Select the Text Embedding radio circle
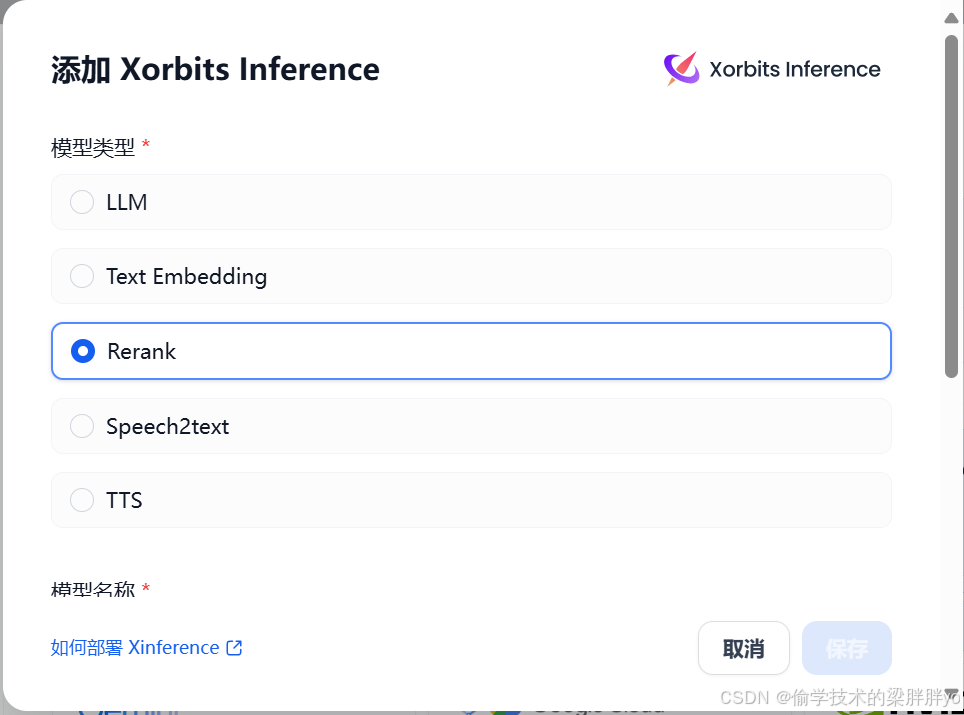This screenshot has height=715, width=964. [x=82, y=276]
